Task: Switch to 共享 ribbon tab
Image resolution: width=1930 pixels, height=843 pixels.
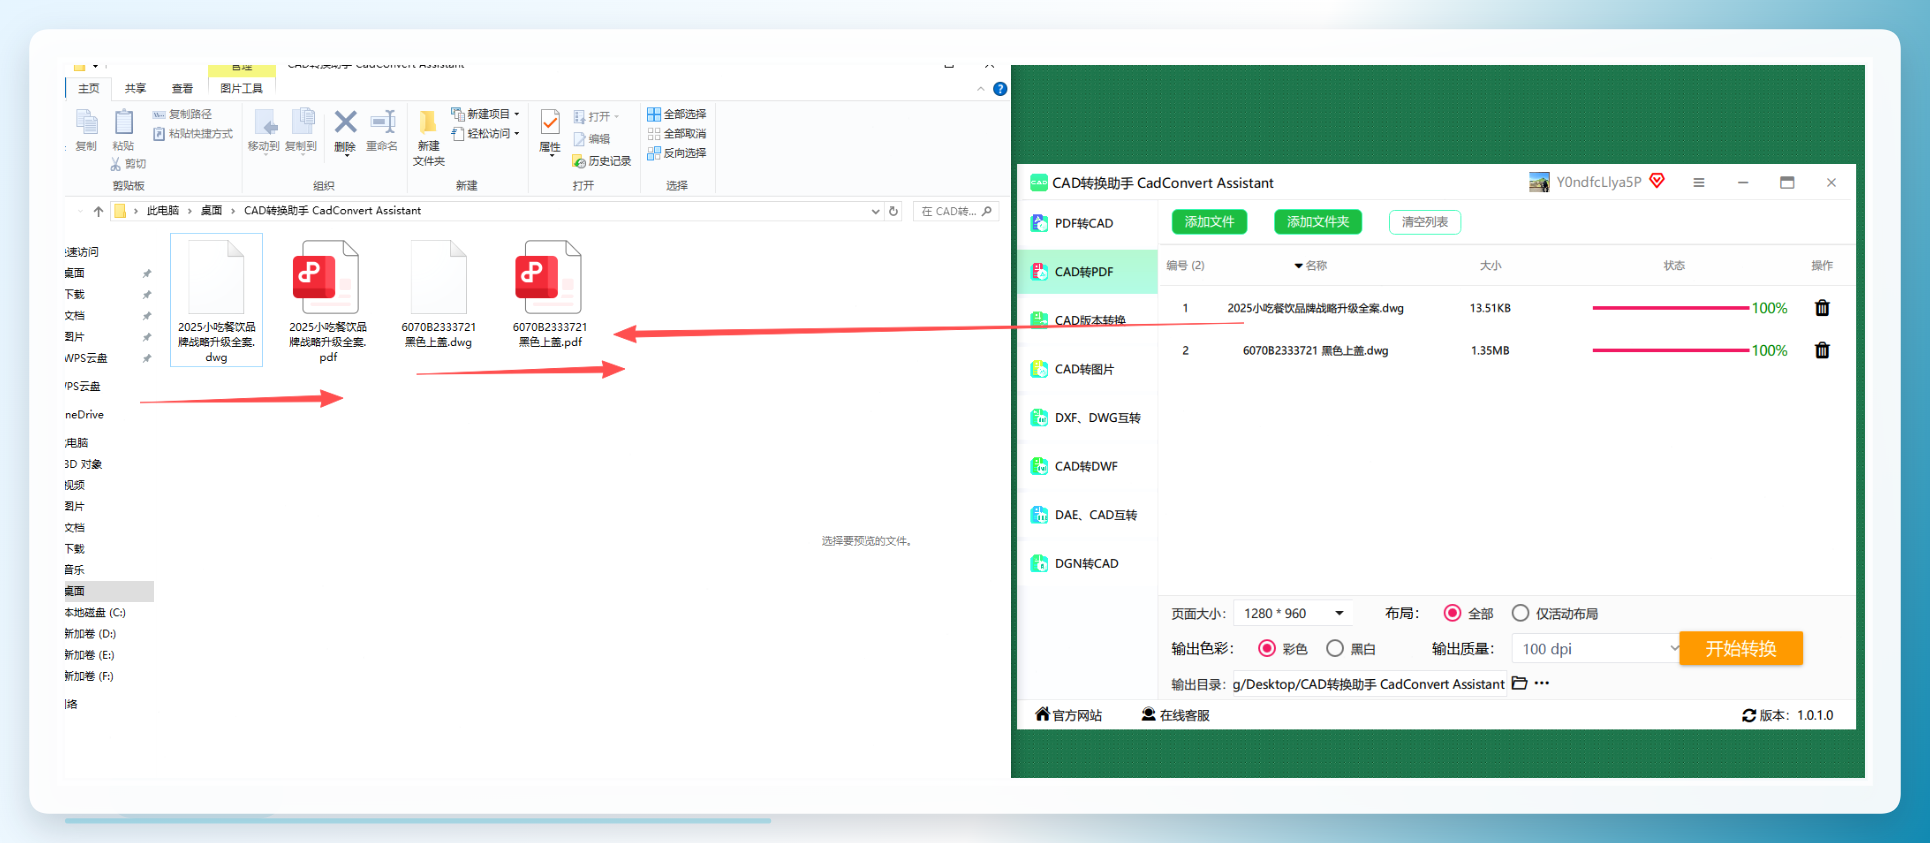Action: click(135, 88)
